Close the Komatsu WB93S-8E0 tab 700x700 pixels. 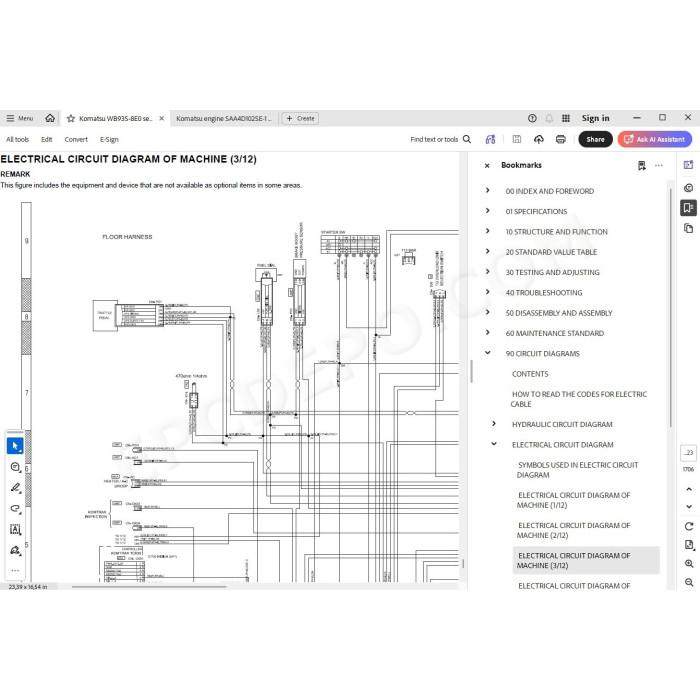click(162, 118)
